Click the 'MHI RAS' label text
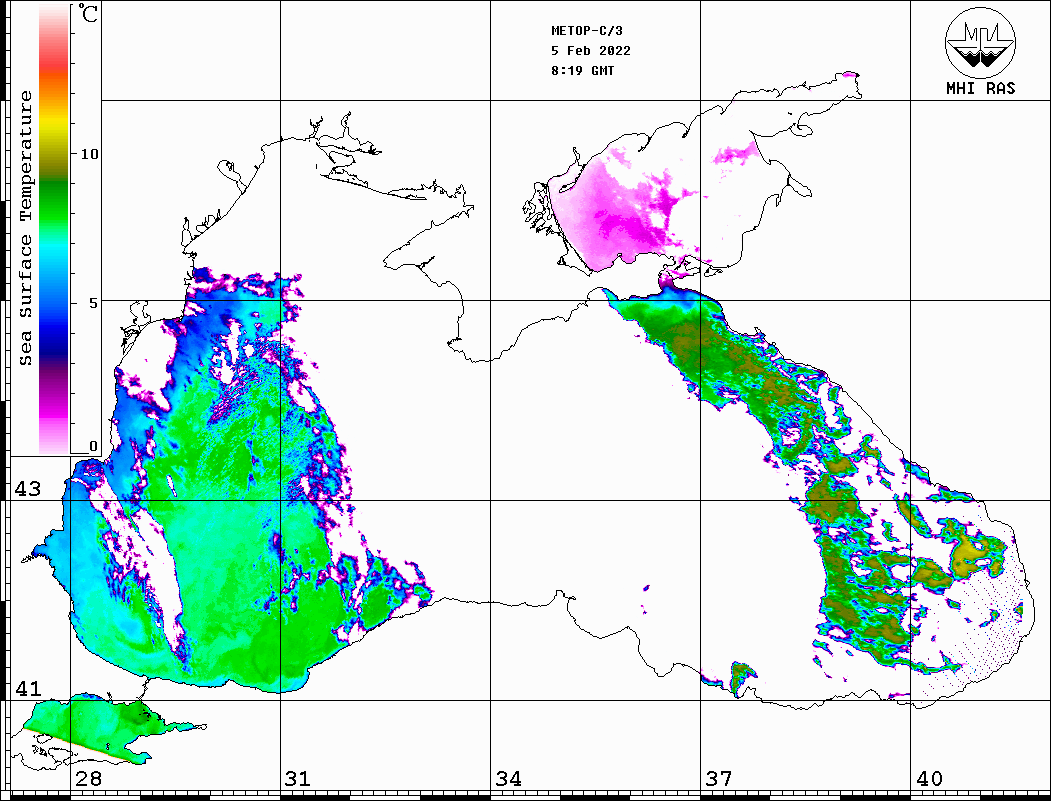 (980, 88)
